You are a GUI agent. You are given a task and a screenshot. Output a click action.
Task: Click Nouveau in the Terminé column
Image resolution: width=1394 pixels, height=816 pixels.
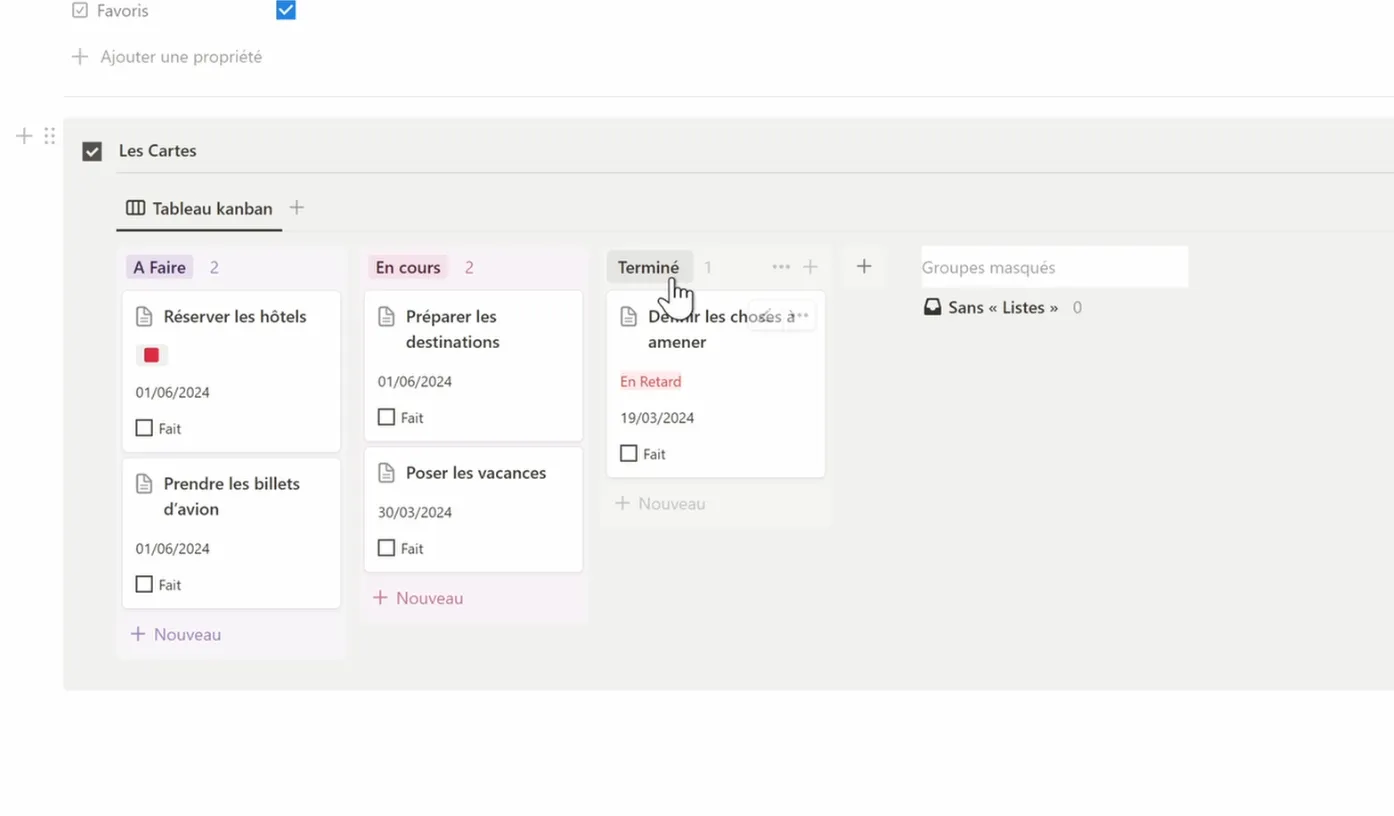point(660,504)
